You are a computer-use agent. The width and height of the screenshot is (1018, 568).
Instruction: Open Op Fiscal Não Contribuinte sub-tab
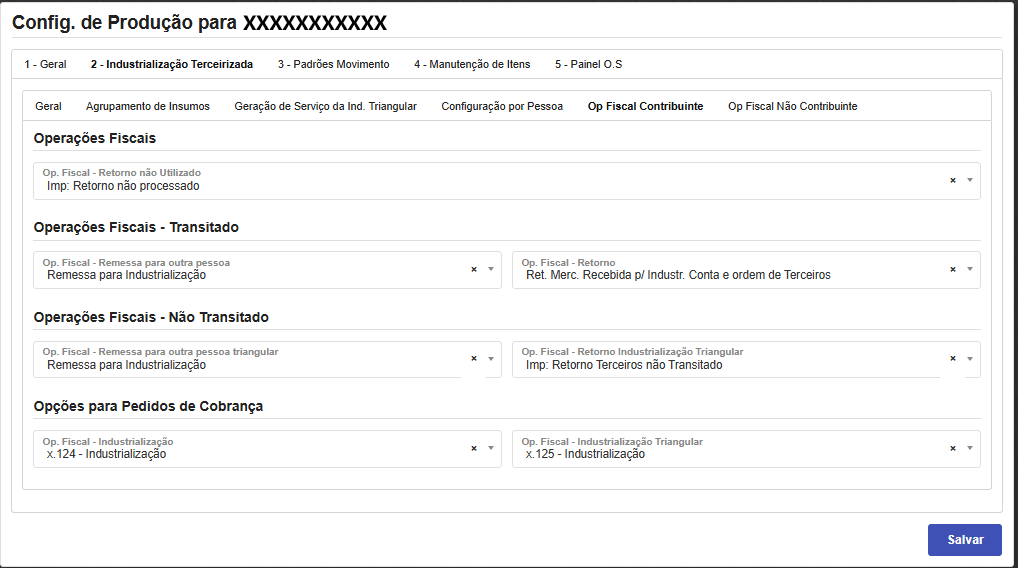[x=792, y=106]
